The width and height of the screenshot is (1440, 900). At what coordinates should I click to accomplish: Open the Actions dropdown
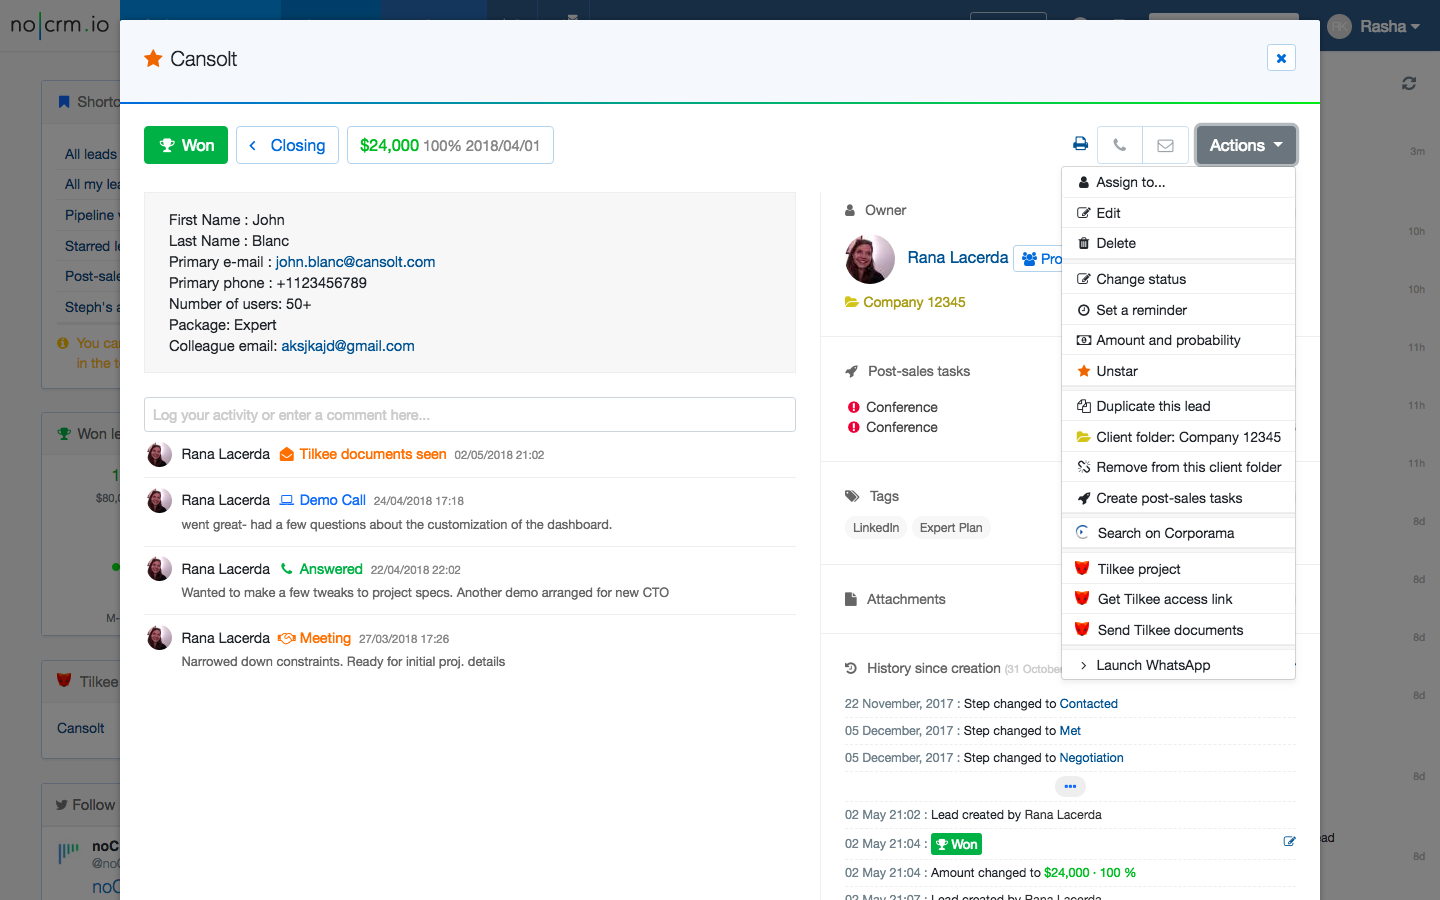(x=1246, y=145)
